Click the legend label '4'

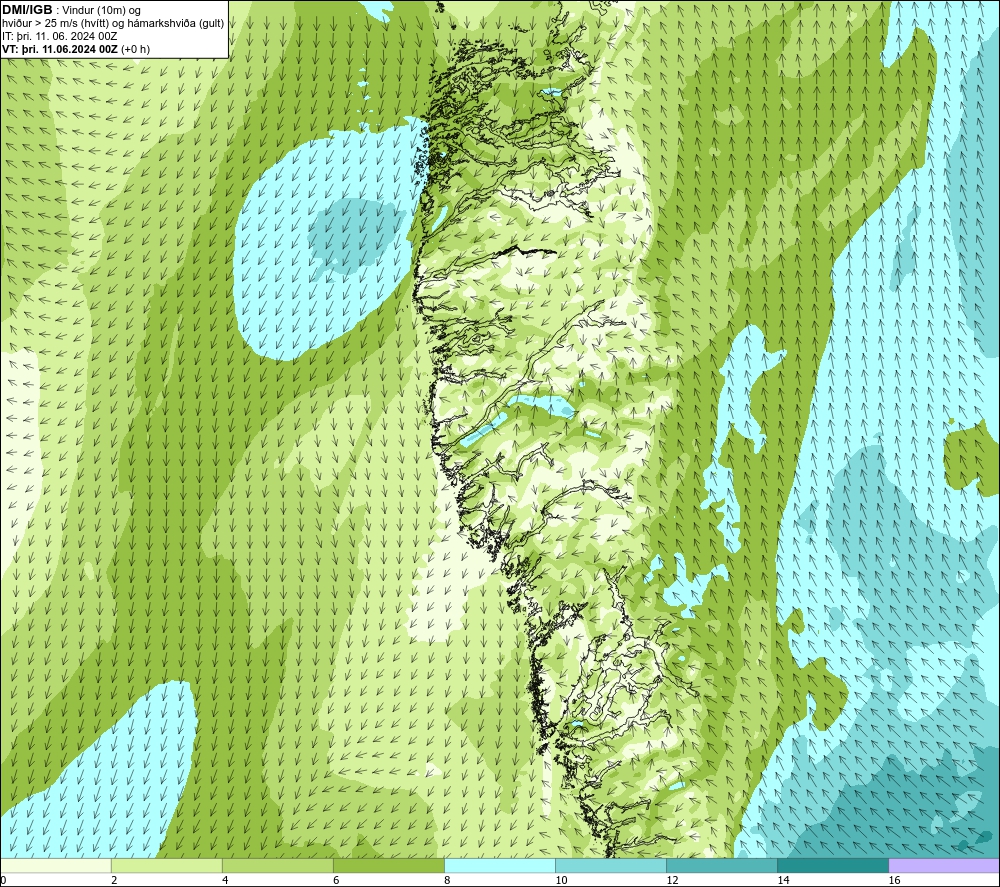[224, 880]
